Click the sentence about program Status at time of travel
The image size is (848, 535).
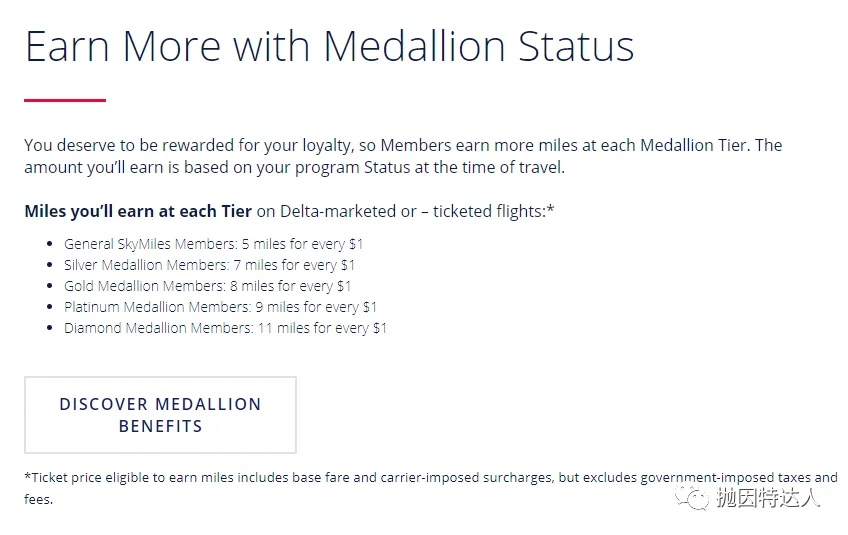(294, 167)
